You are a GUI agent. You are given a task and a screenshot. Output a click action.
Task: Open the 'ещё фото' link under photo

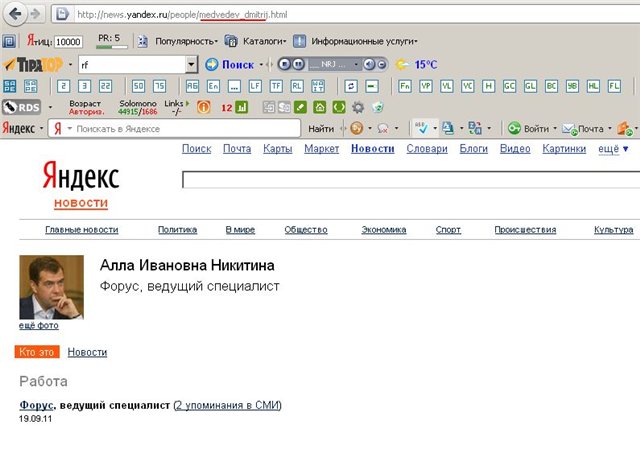click(39, 326)
